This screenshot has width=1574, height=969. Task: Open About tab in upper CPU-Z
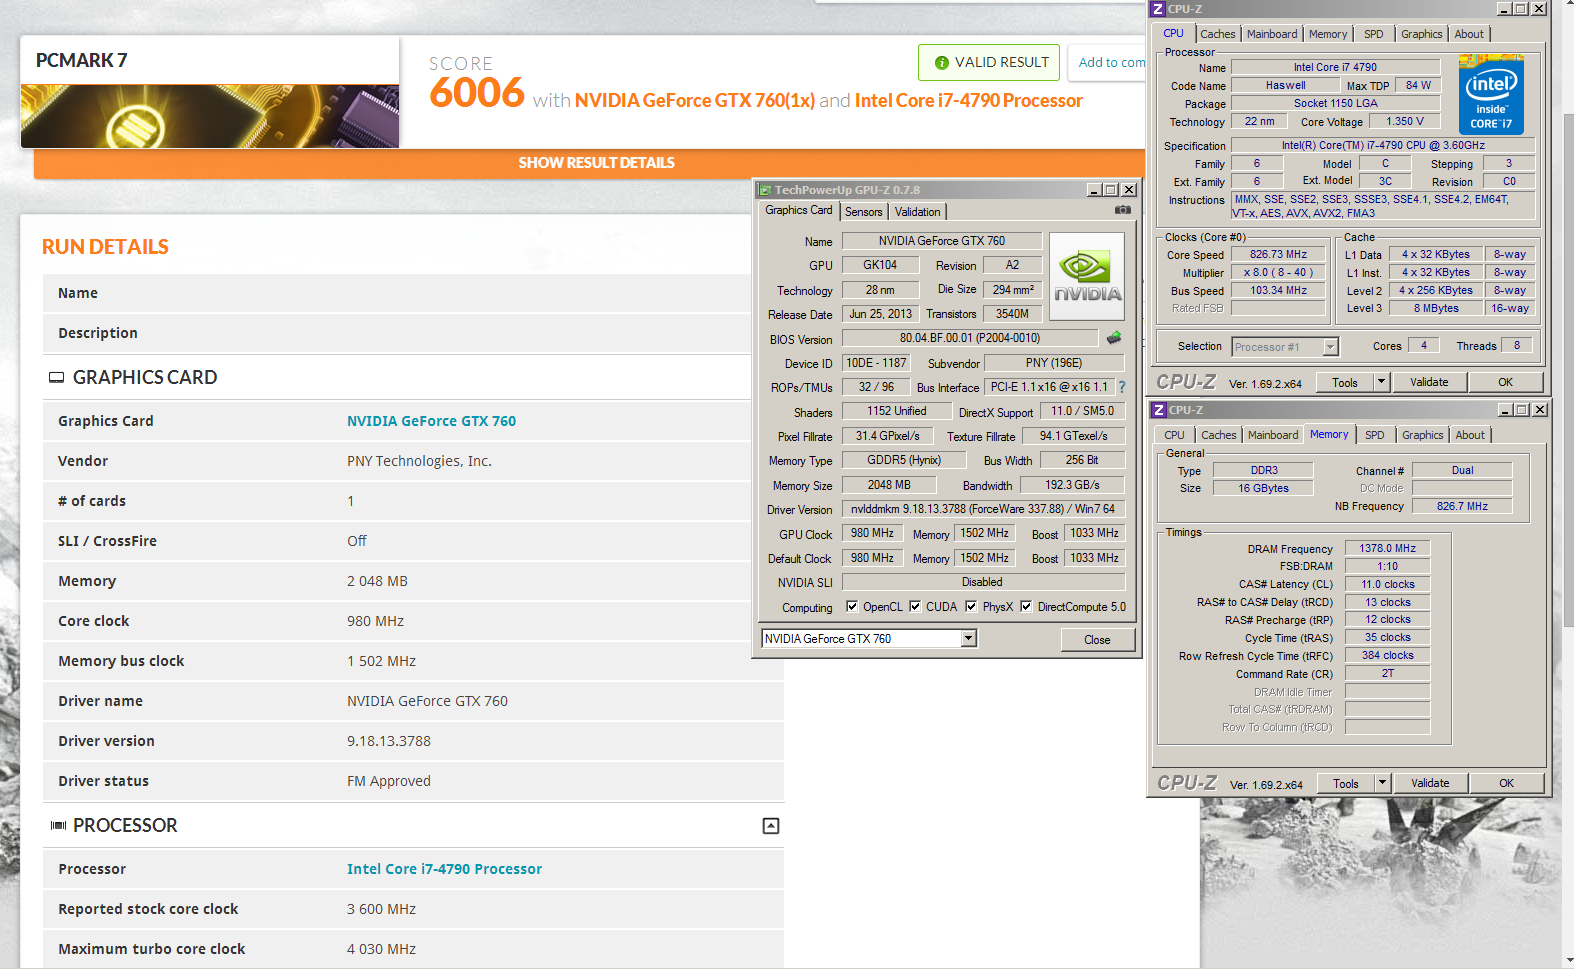pos(1469,34)
